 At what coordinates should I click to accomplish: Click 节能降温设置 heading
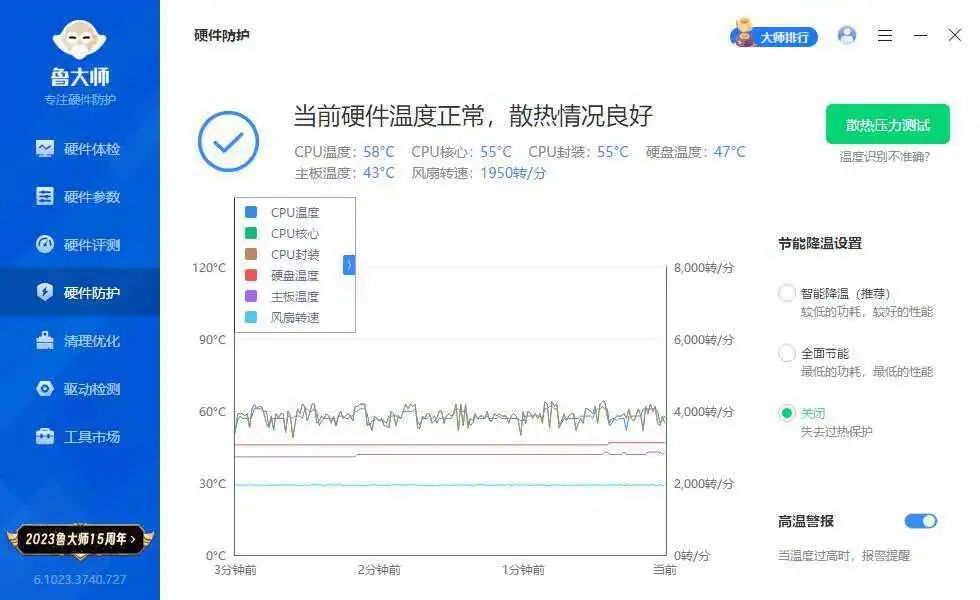pyautogui.click(x=820, y=243)
